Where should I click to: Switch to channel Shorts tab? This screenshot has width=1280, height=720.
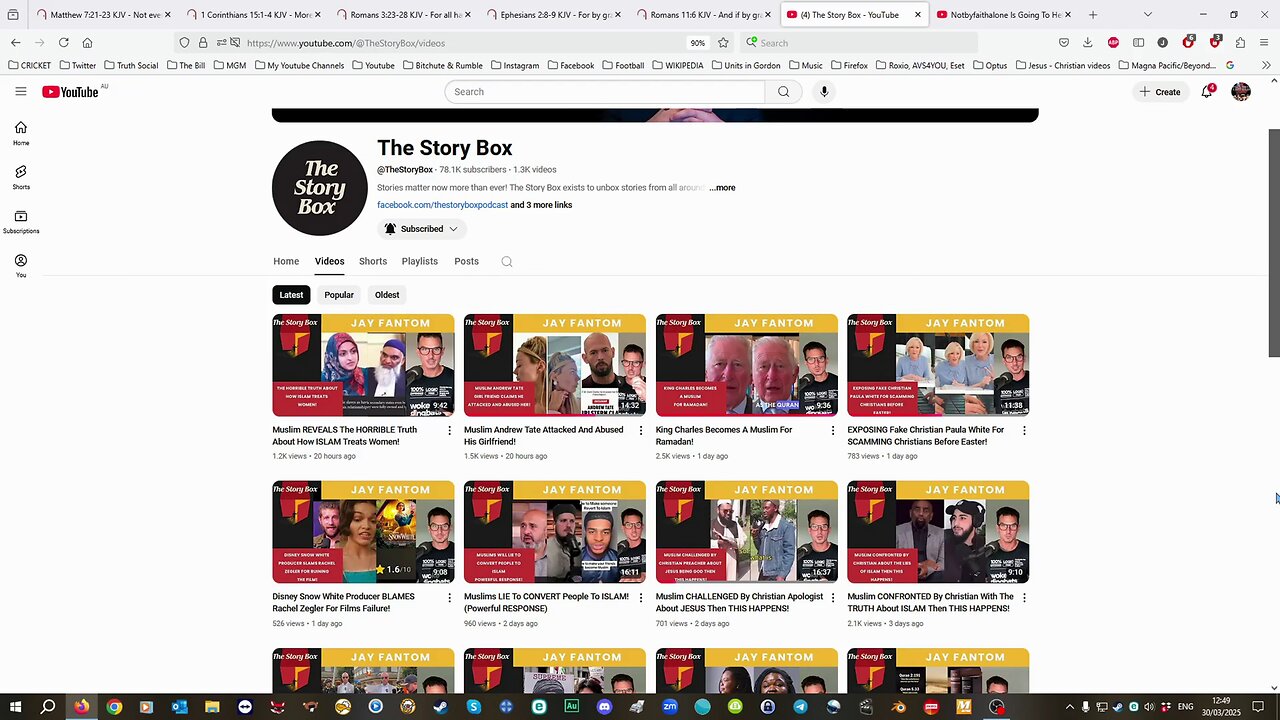coord(373,261)
